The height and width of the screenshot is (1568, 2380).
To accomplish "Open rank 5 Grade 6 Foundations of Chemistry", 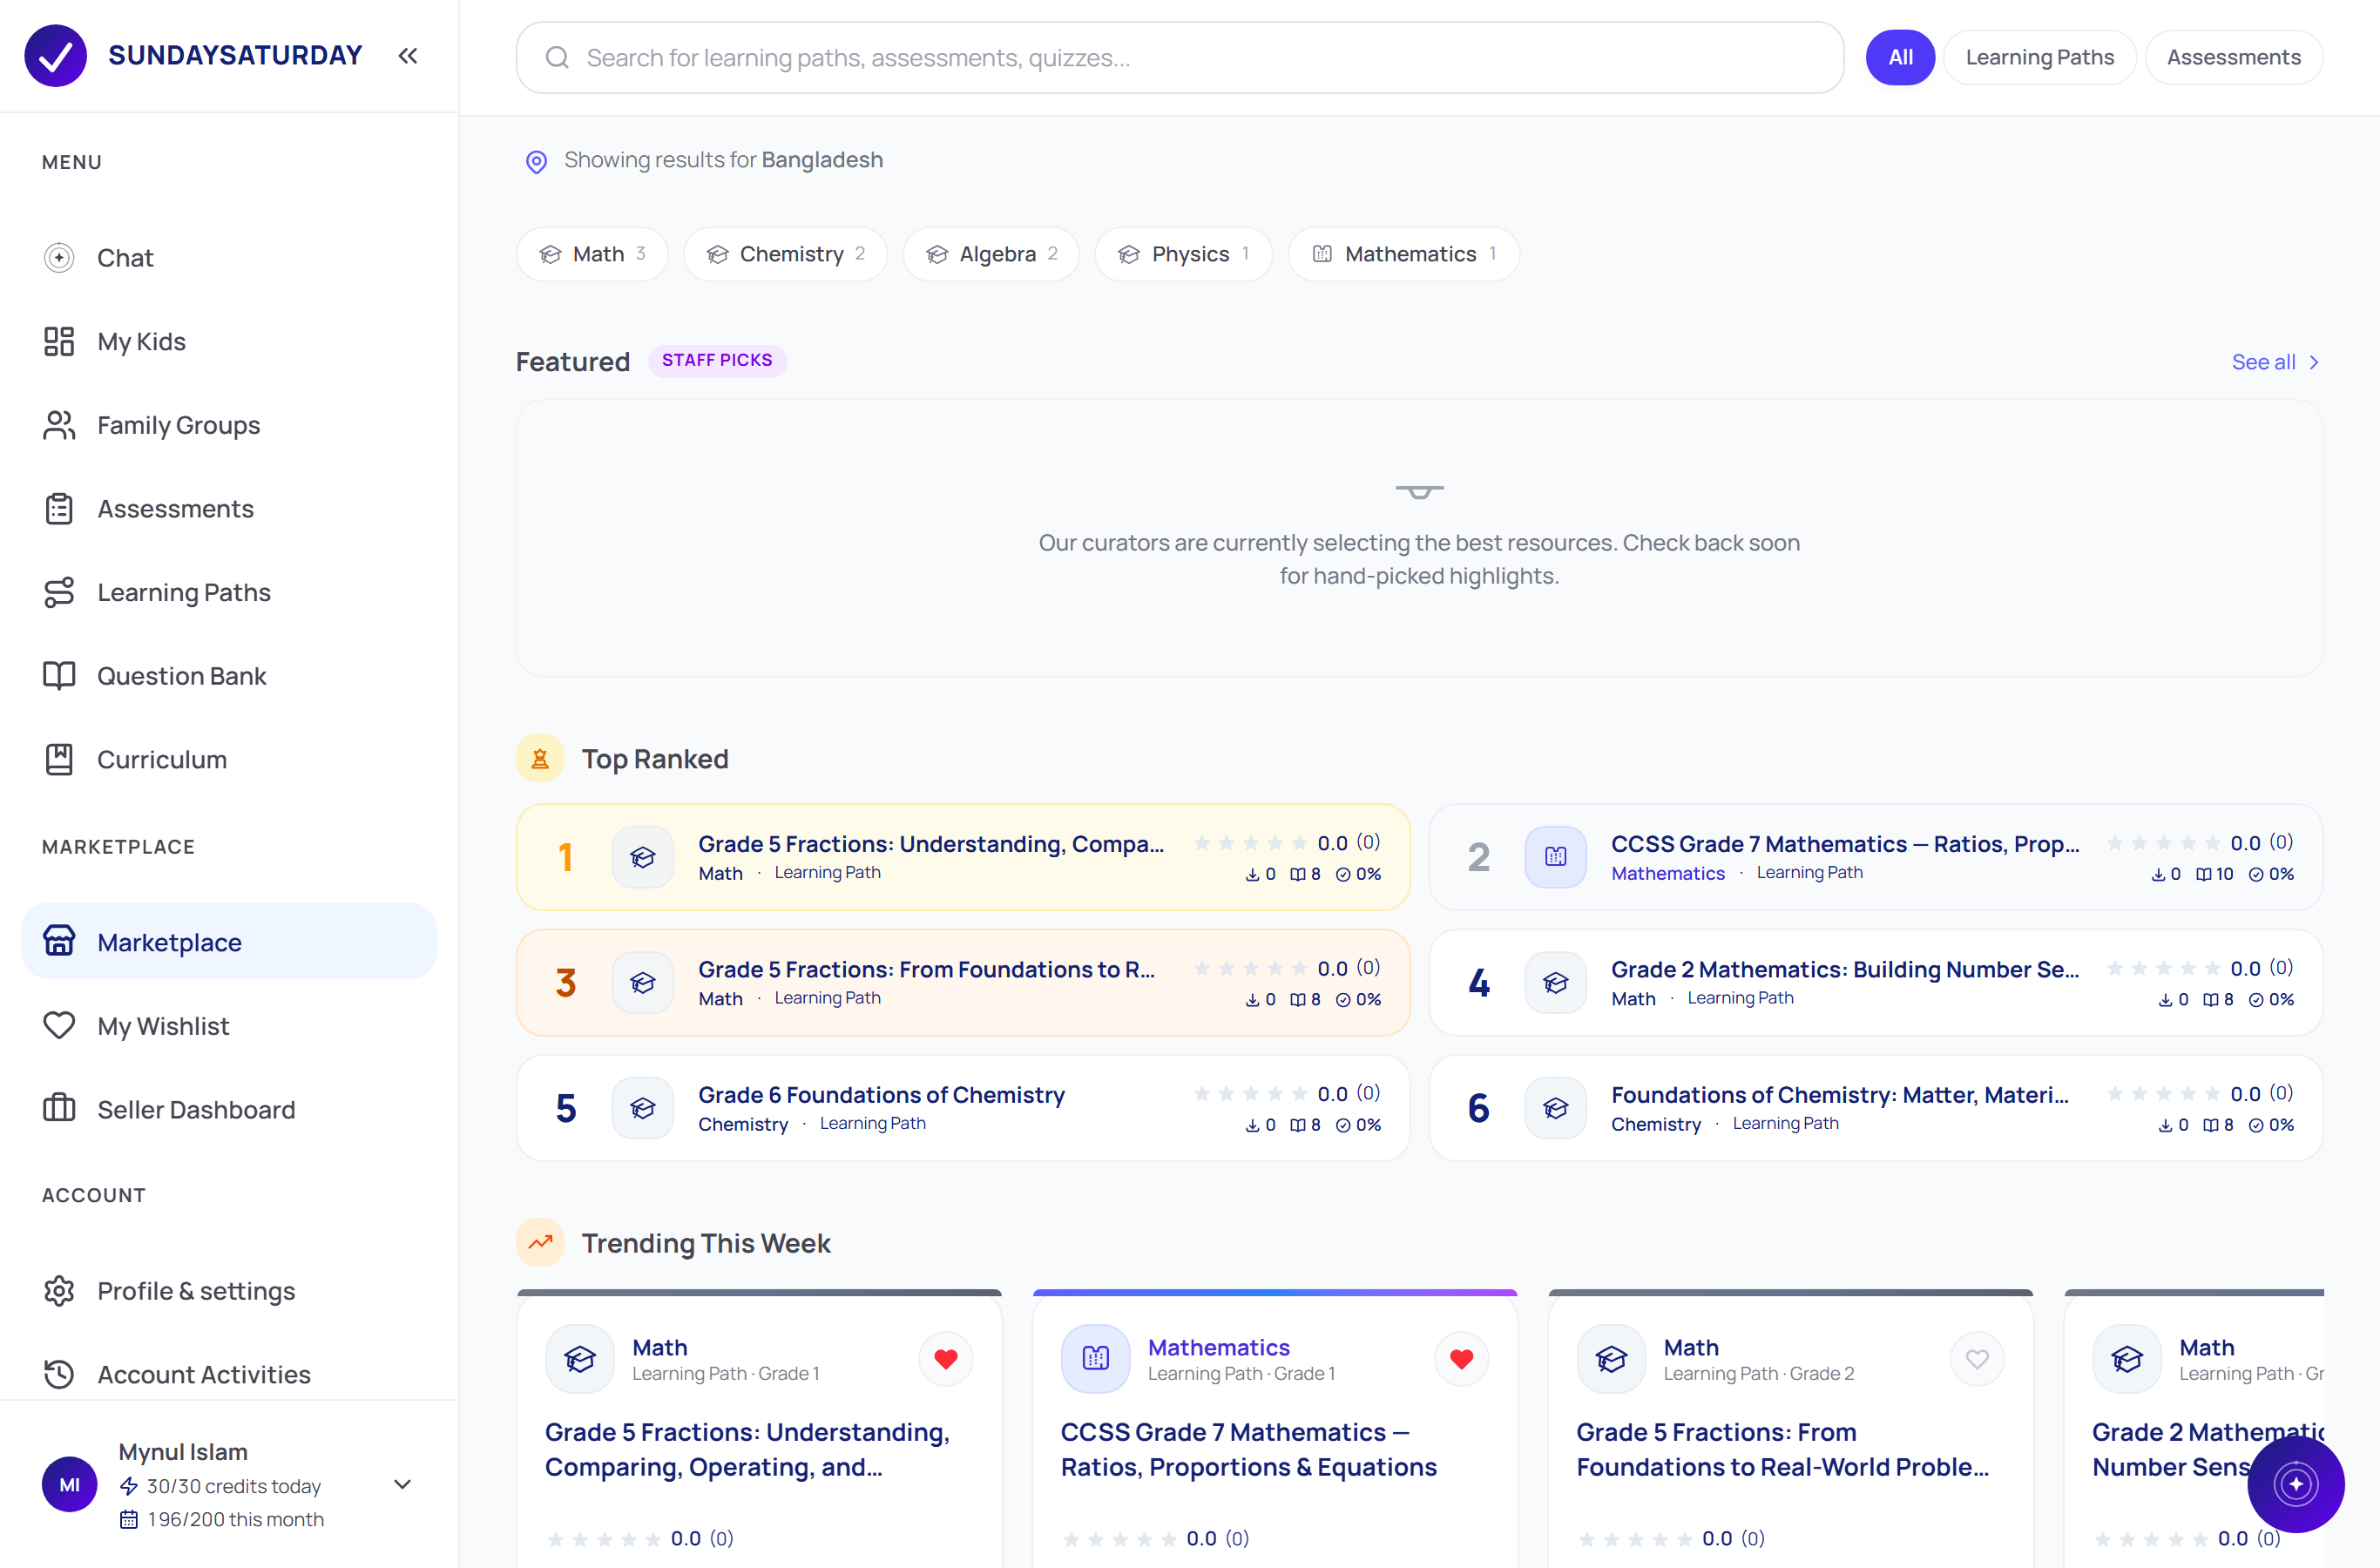I will [963, 1108].
